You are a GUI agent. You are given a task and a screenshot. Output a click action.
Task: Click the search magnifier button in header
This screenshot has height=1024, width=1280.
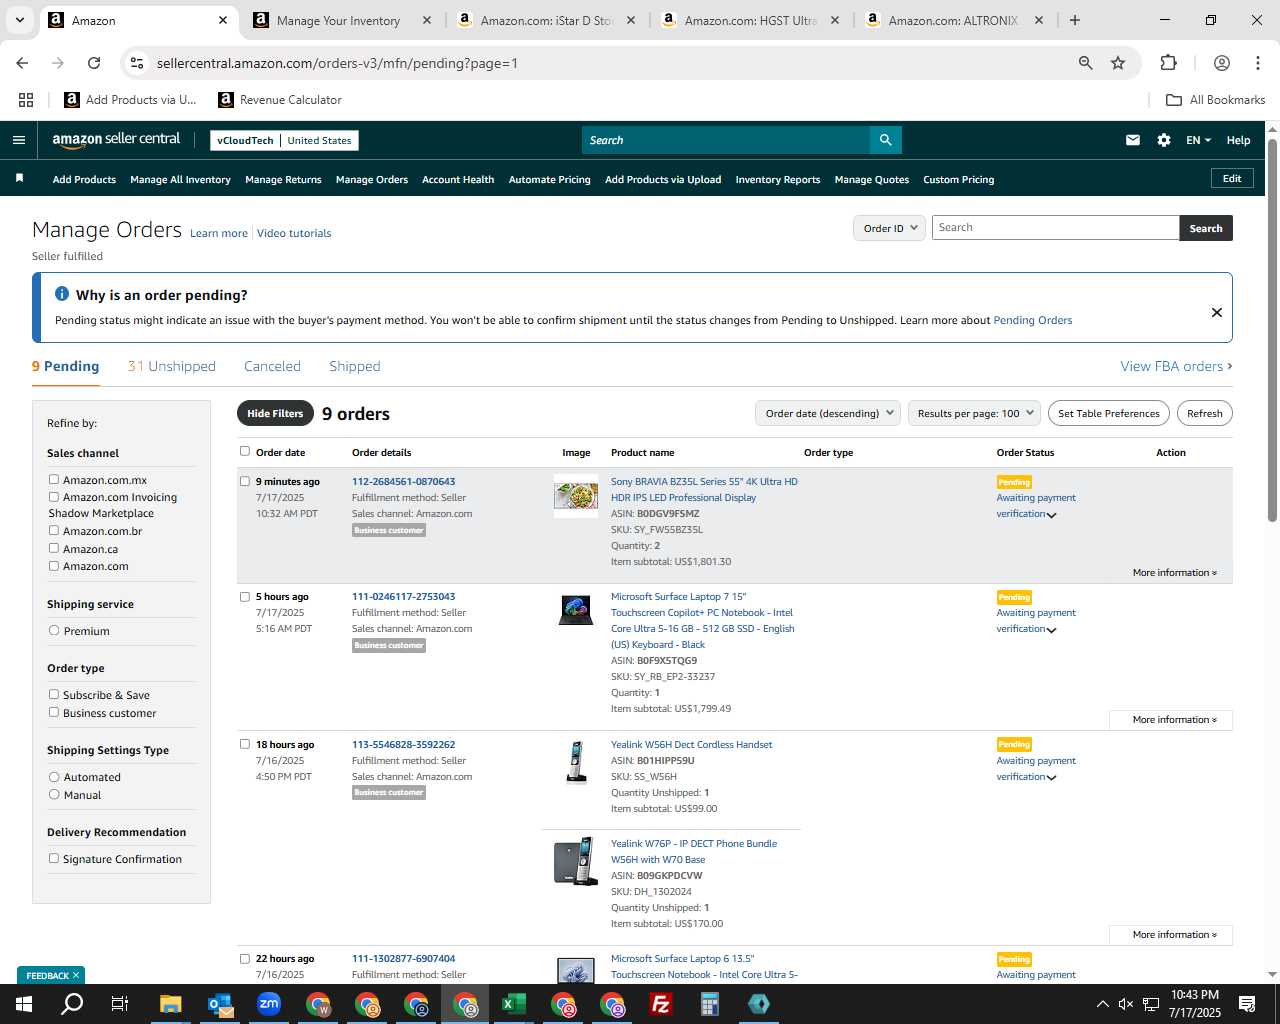pos(886,140)
